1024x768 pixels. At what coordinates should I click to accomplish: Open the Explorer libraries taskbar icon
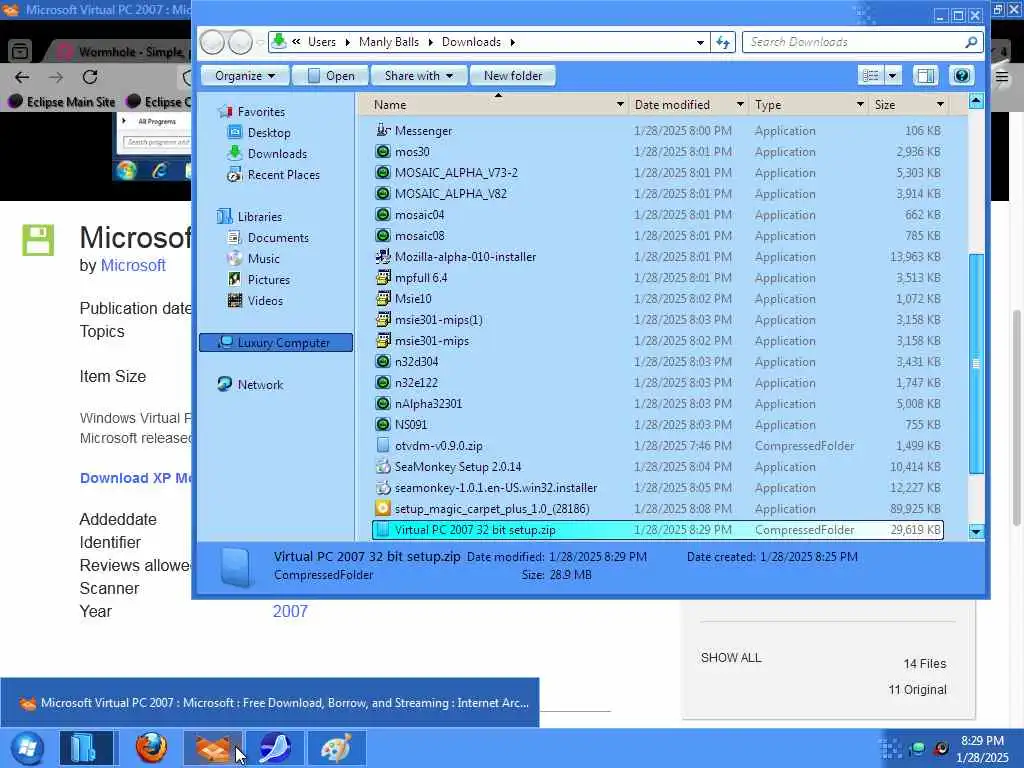(85, 748)
